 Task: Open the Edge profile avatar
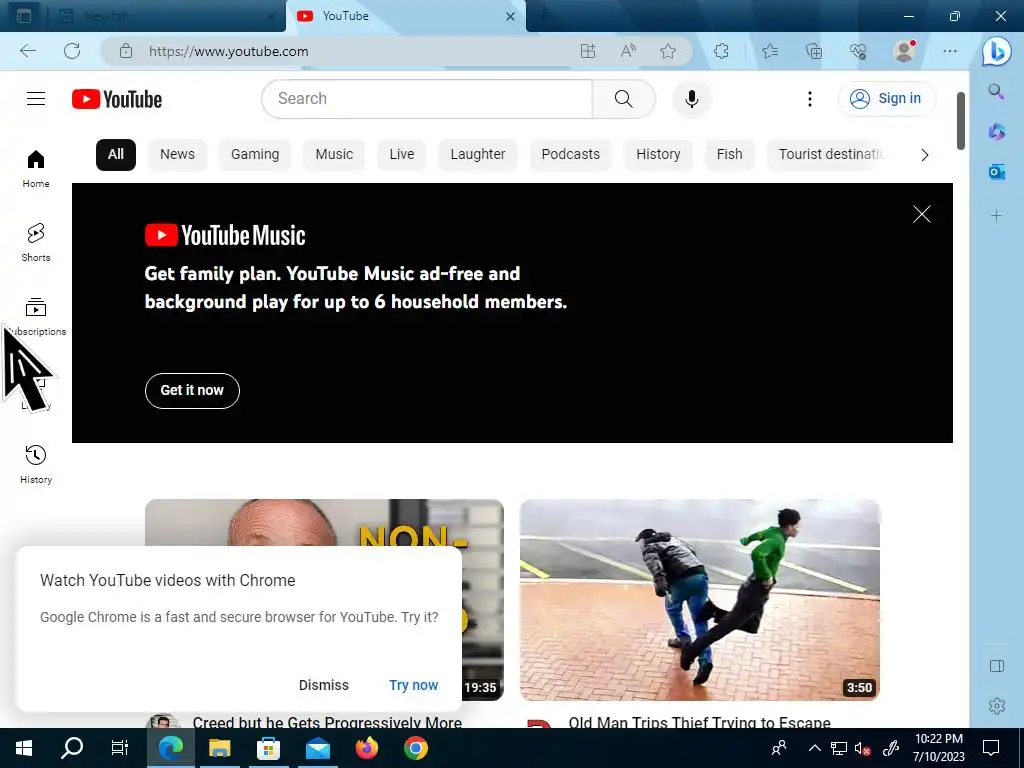point(904,51)
